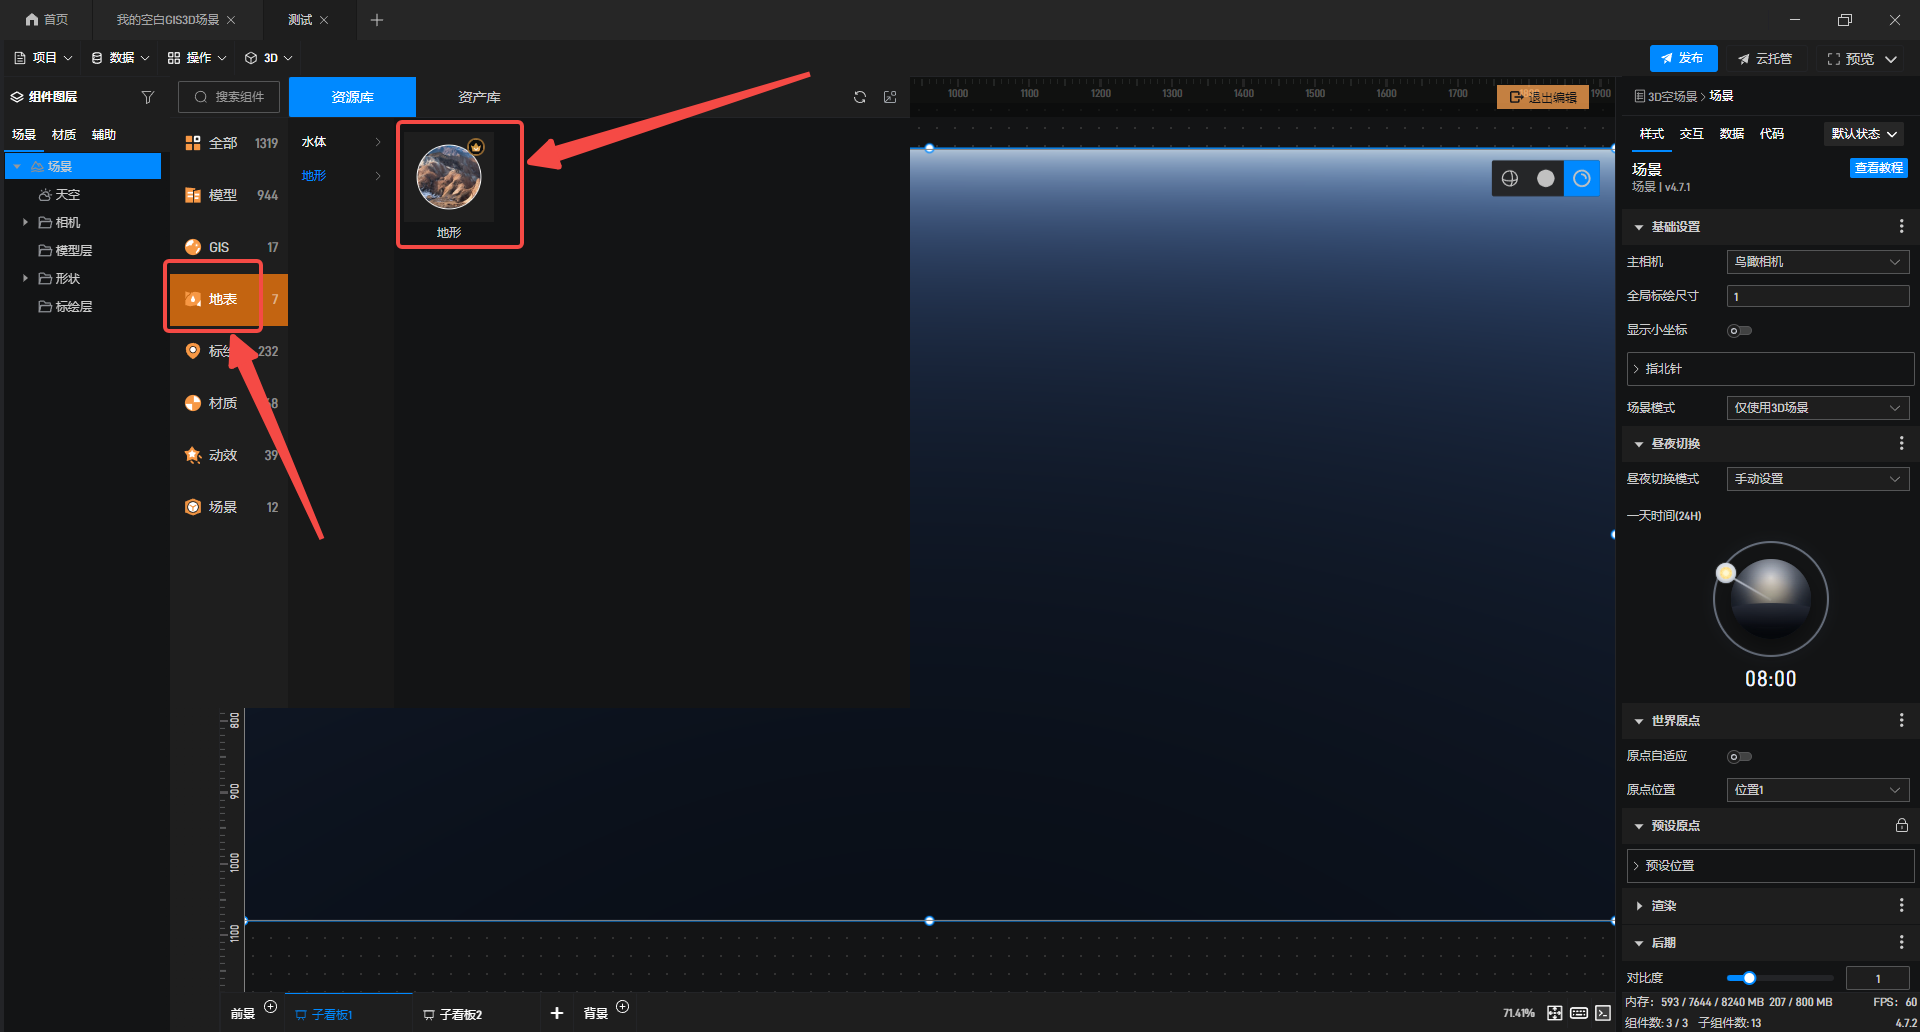The height and width of the screenshot is (1032, 1920).
Task: Open the 主相机 dropdown
Action: click(x=1817, y=262)
